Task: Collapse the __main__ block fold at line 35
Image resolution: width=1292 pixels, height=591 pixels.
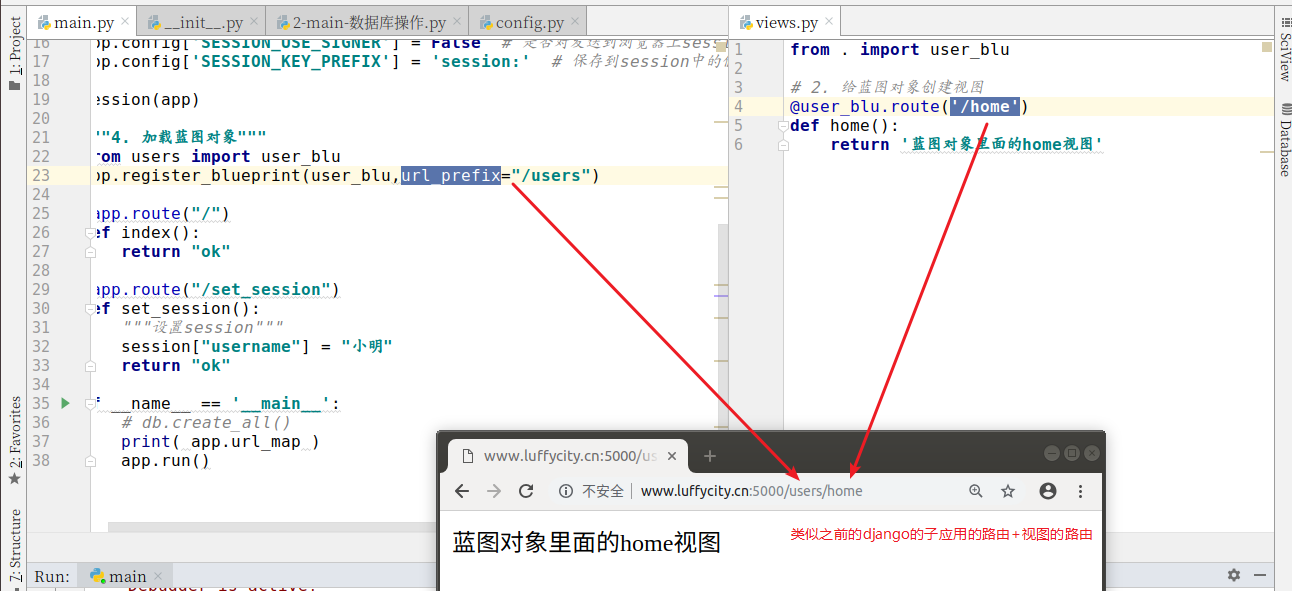Action: click(90, 404)
